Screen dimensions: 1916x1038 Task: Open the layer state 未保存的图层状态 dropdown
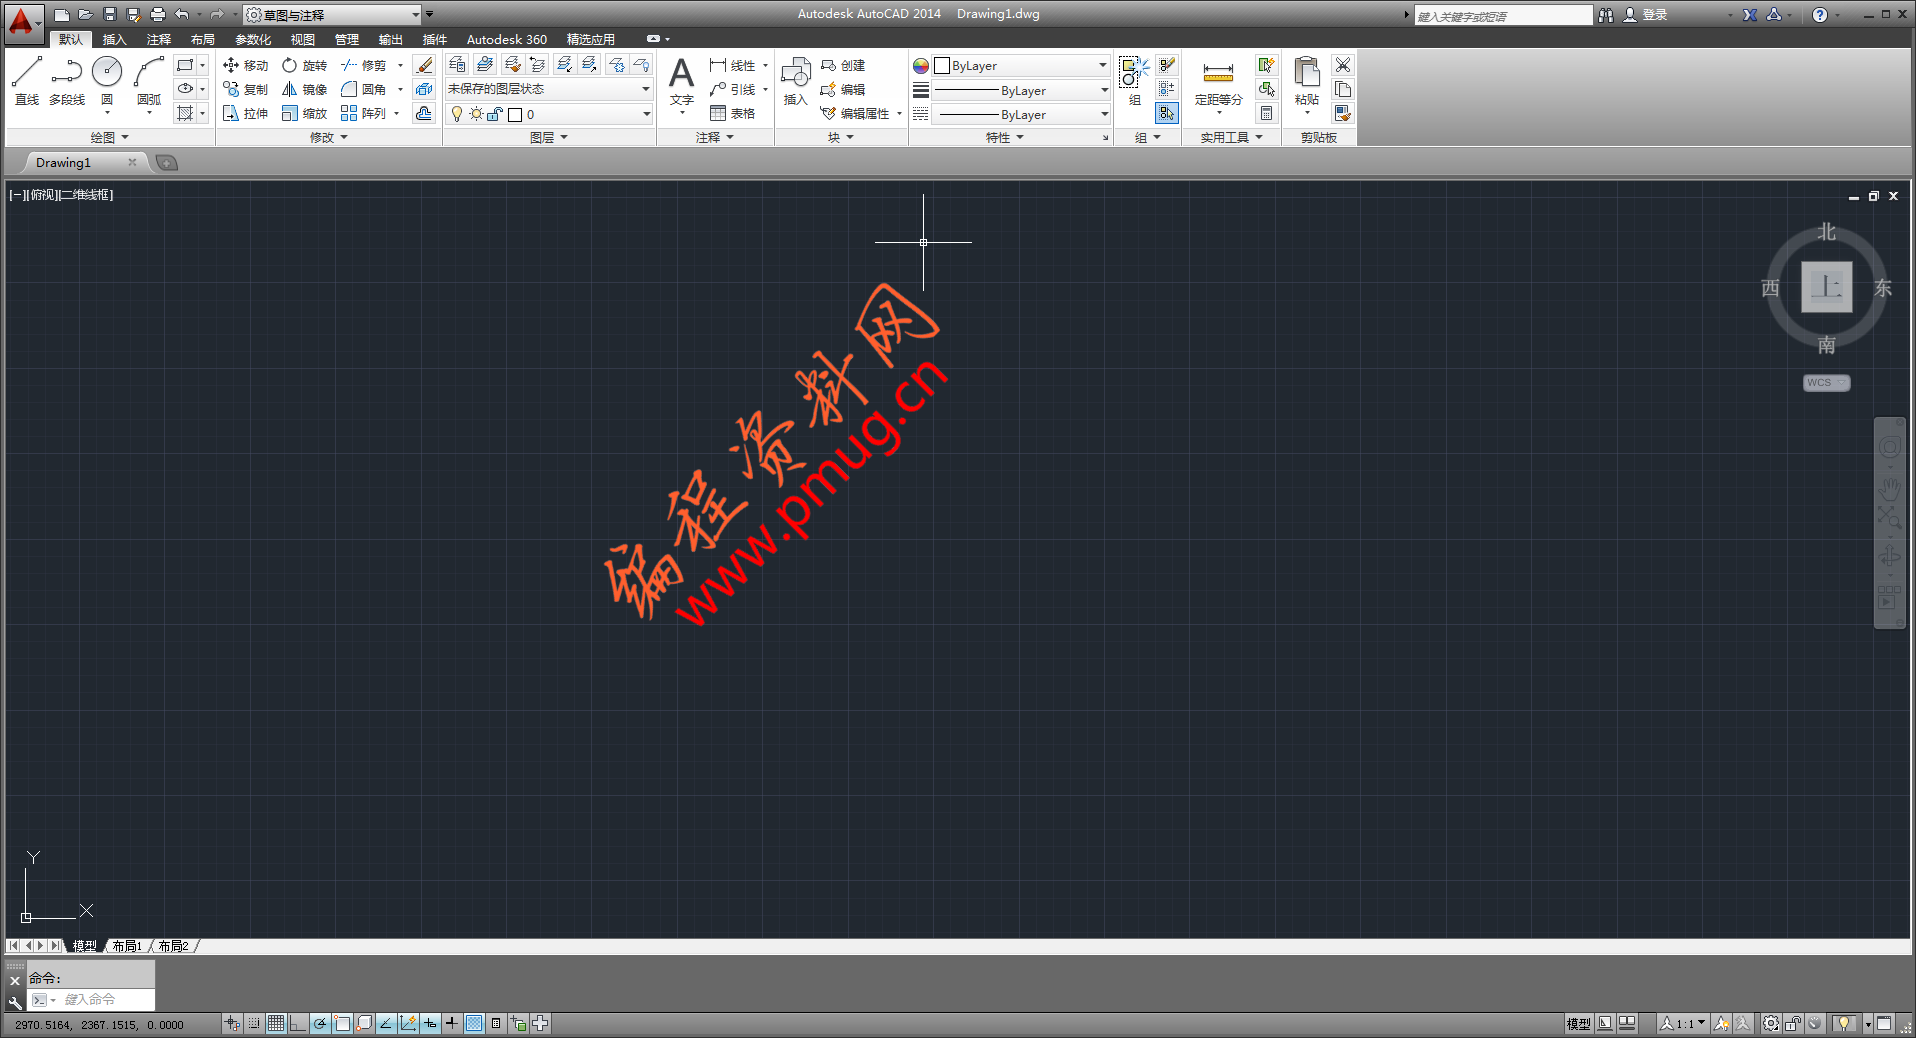click(549, 89)
